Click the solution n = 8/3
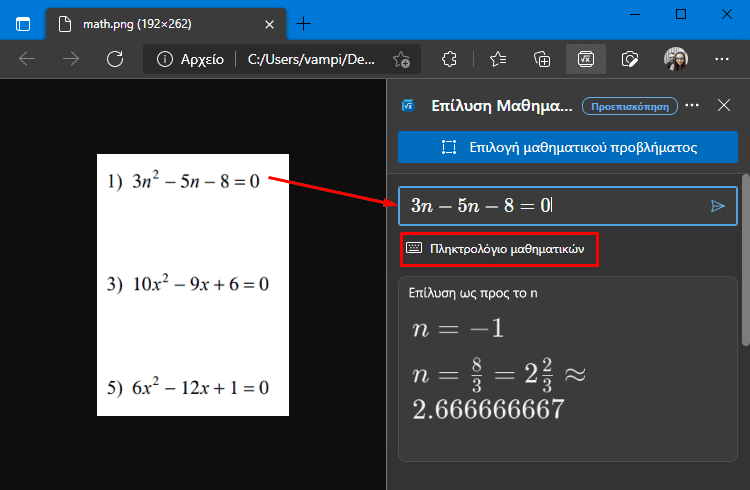Screen dimensions: 750x490 tap(499, 374)
